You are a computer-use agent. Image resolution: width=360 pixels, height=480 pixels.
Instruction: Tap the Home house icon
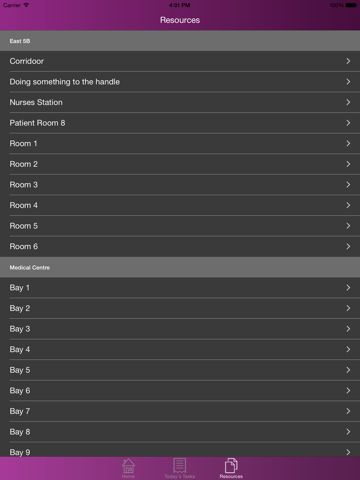(x=128, y=466)
